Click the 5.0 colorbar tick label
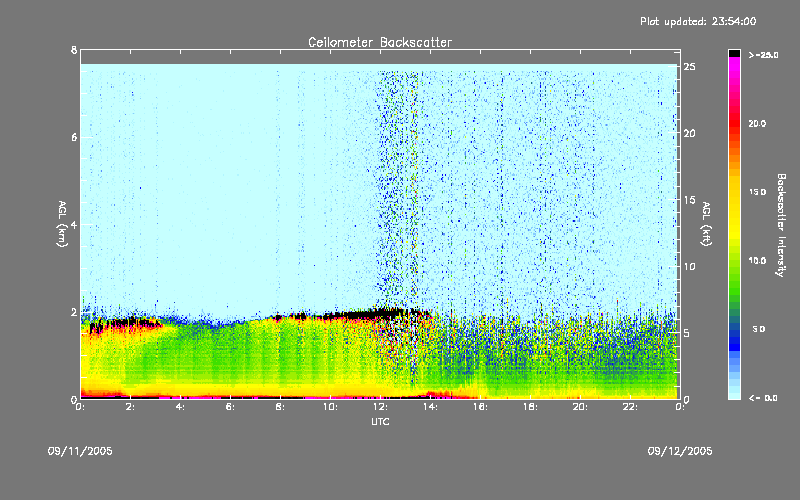 [x=759, y=329]
